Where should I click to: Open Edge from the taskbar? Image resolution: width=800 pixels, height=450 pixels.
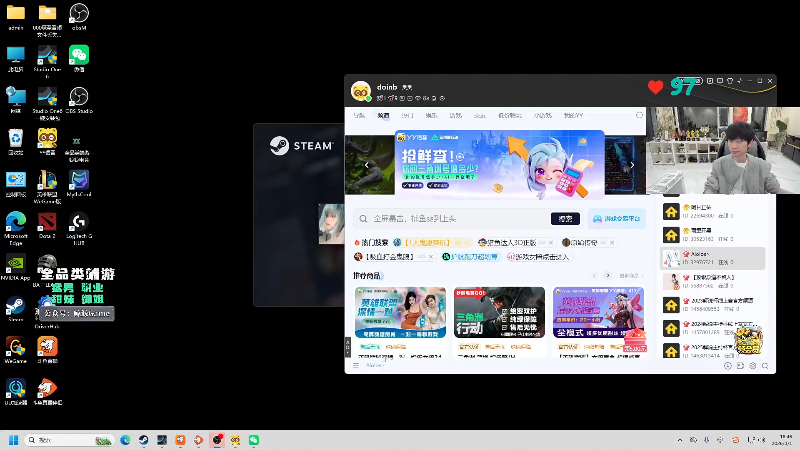(x=125, y=440)
